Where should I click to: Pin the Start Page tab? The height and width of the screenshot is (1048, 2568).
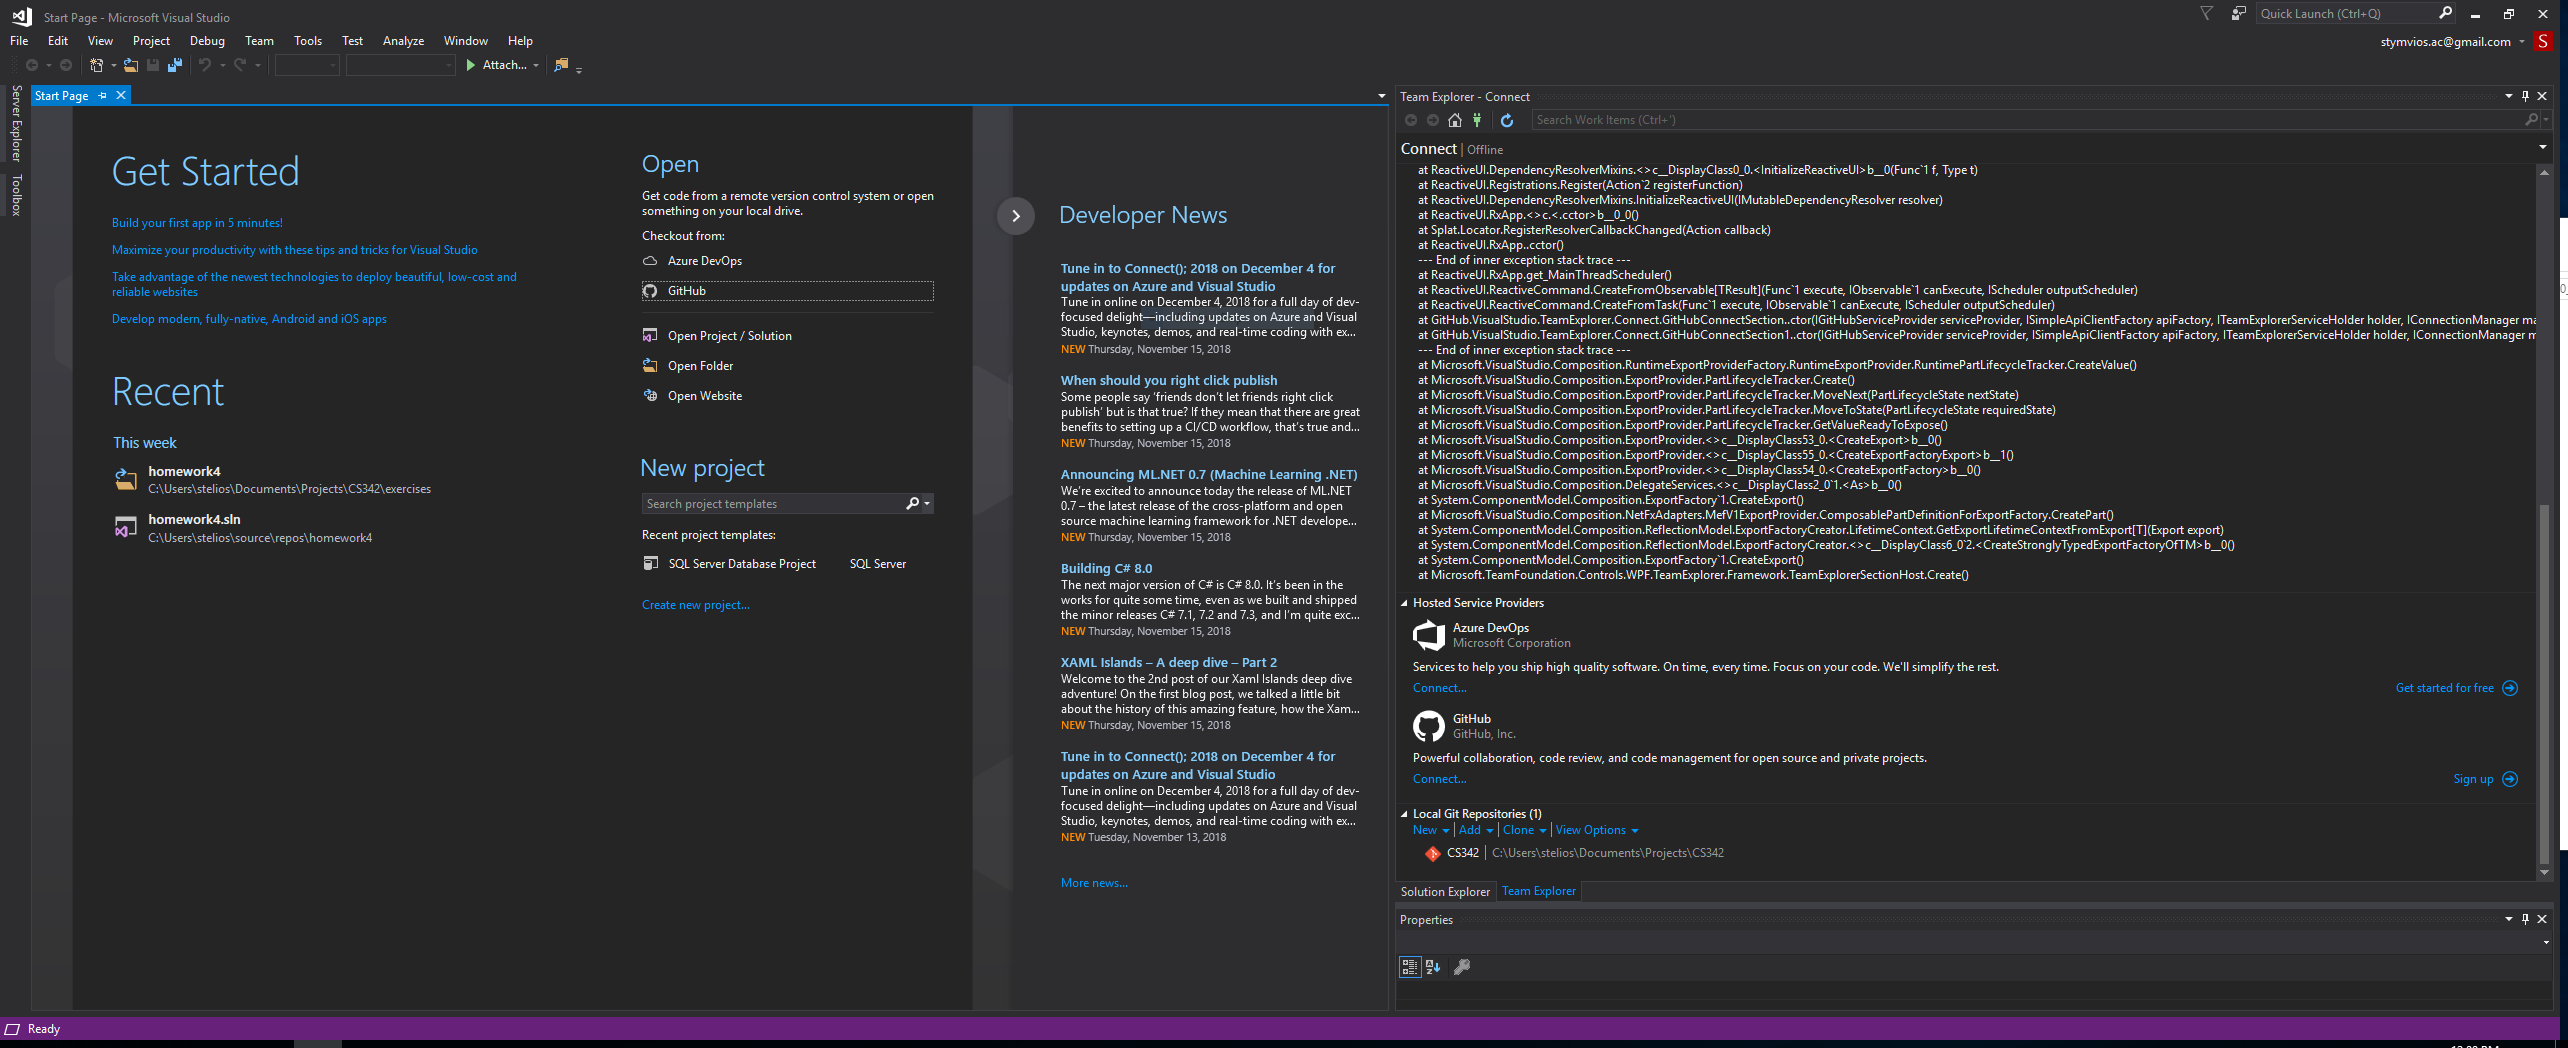[x=102, y=96]
